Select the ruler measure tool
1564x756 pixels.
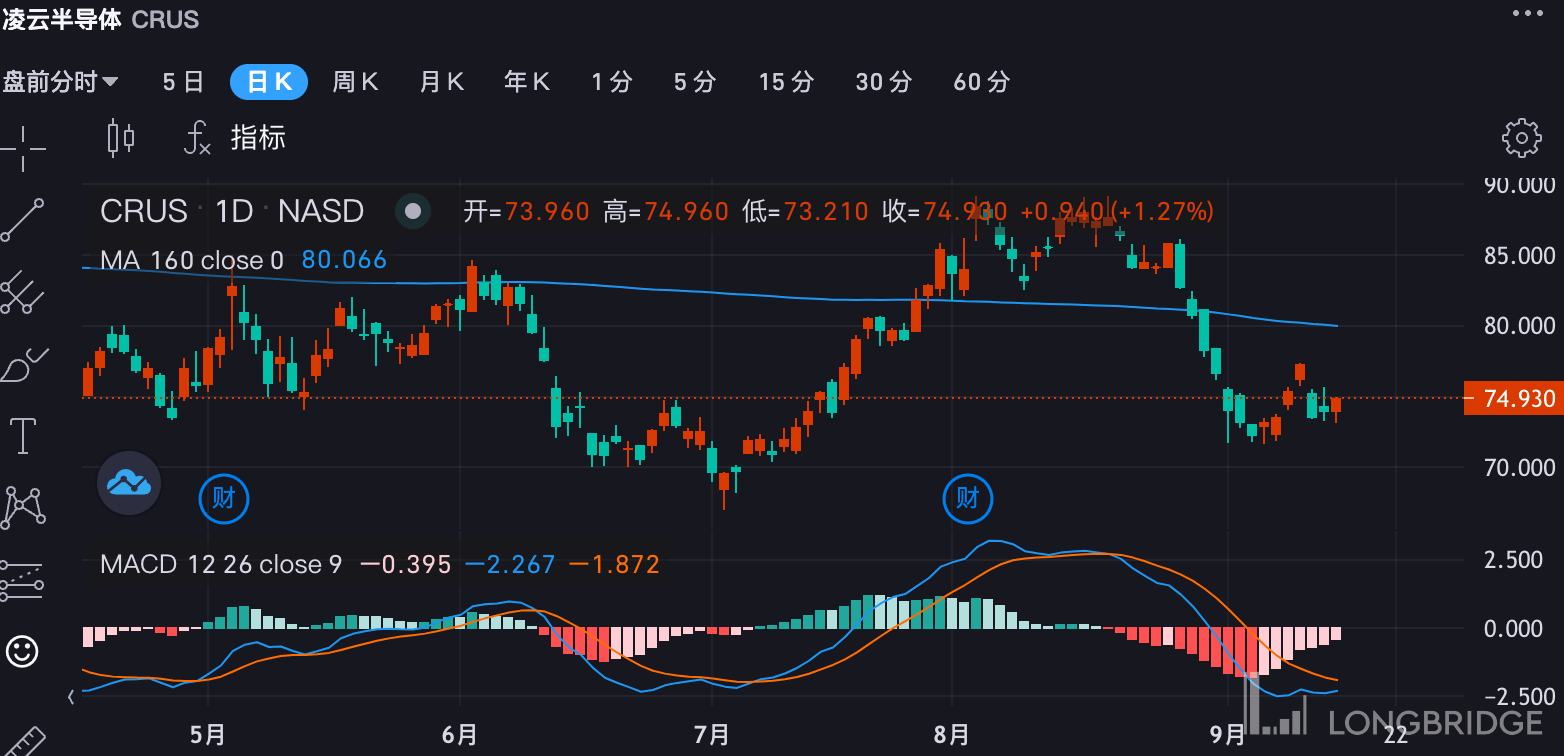coord(25,740)
